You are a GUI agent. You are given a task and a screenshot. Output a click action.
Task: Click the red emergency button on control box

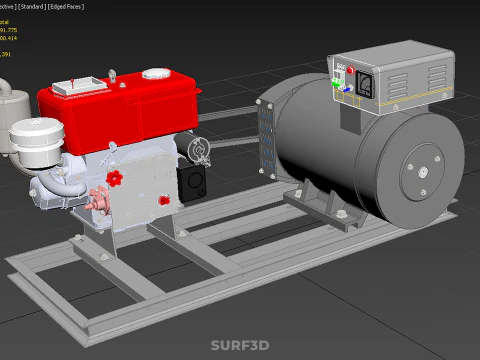350,70
